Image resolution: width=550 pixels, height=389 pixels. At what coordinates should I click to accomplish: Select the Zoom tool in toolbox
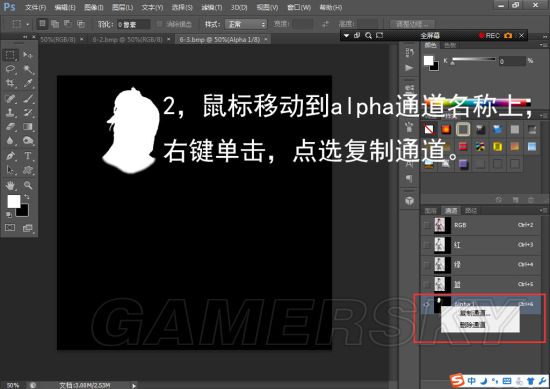[x=28, y=185]
